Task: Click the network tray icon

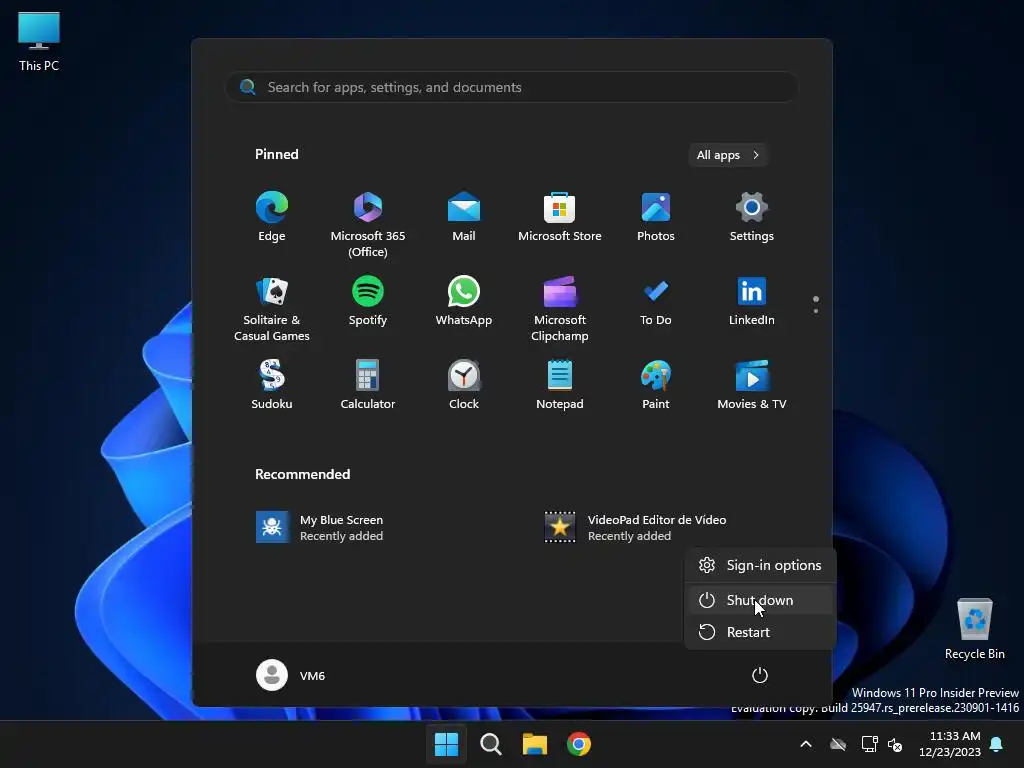Action: click(x=869, y=744)
